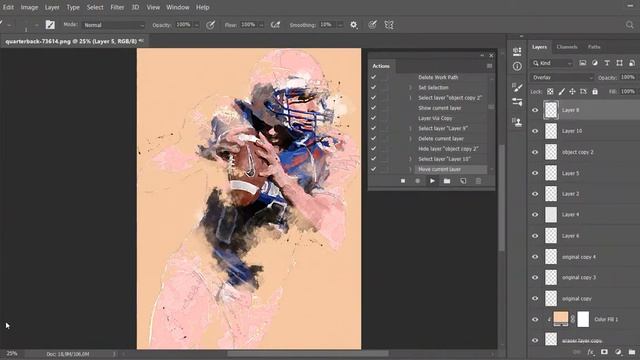Filter layers by adjustment layers icon
Image resolution: width=640 pixels, height=360 pixels.
coord(595,63)
